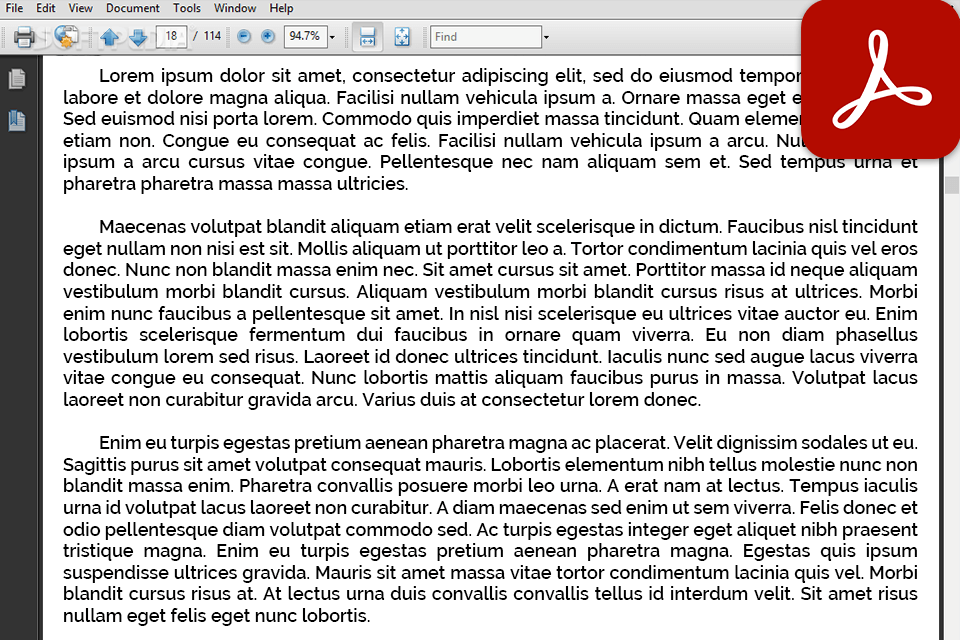Click the page number field showing 18
Image resolution: width=960 pixels, height=640 pixels.
pos(171,36)
